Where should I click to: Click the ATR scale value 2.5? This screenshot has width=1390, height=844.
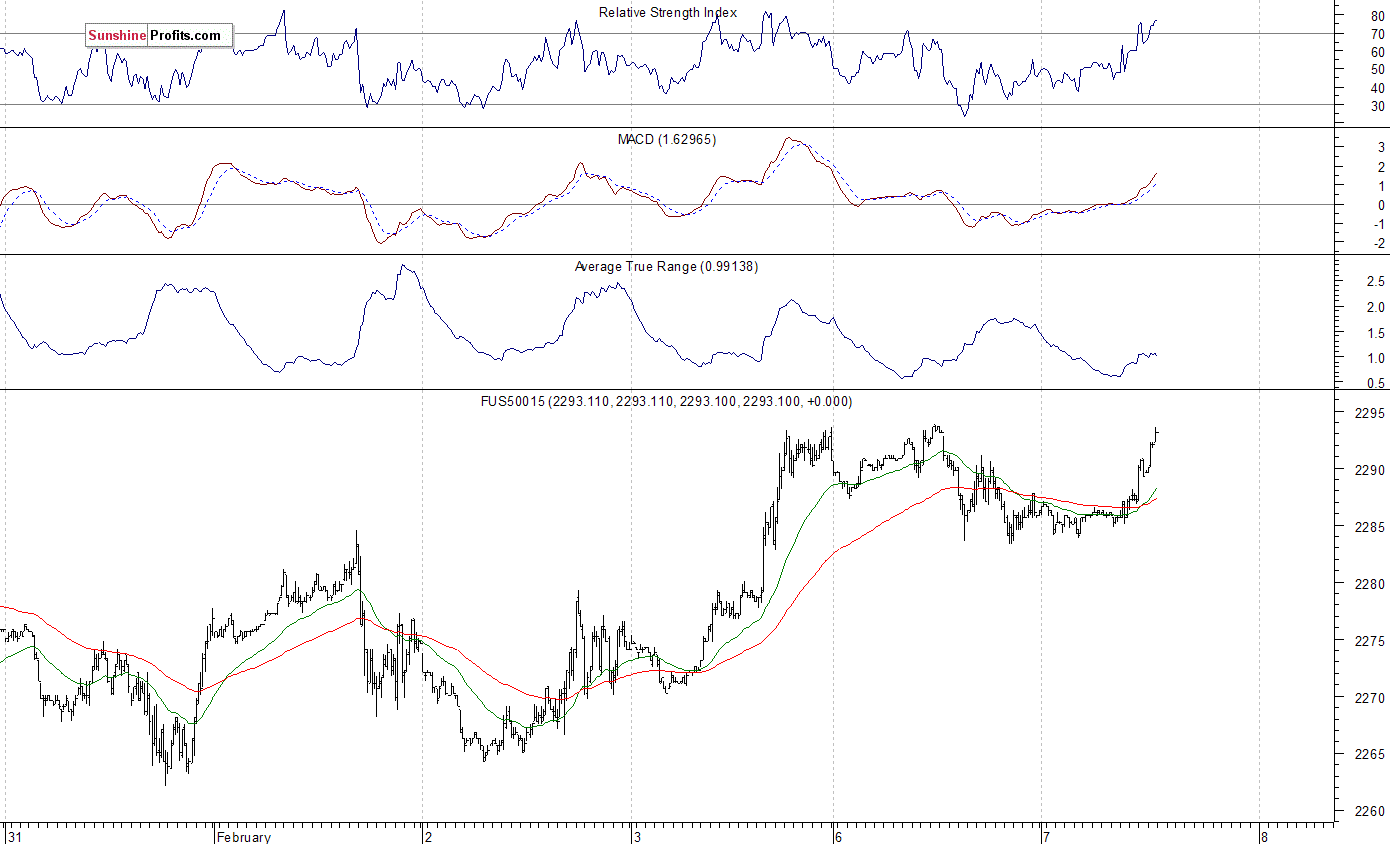1376,283
